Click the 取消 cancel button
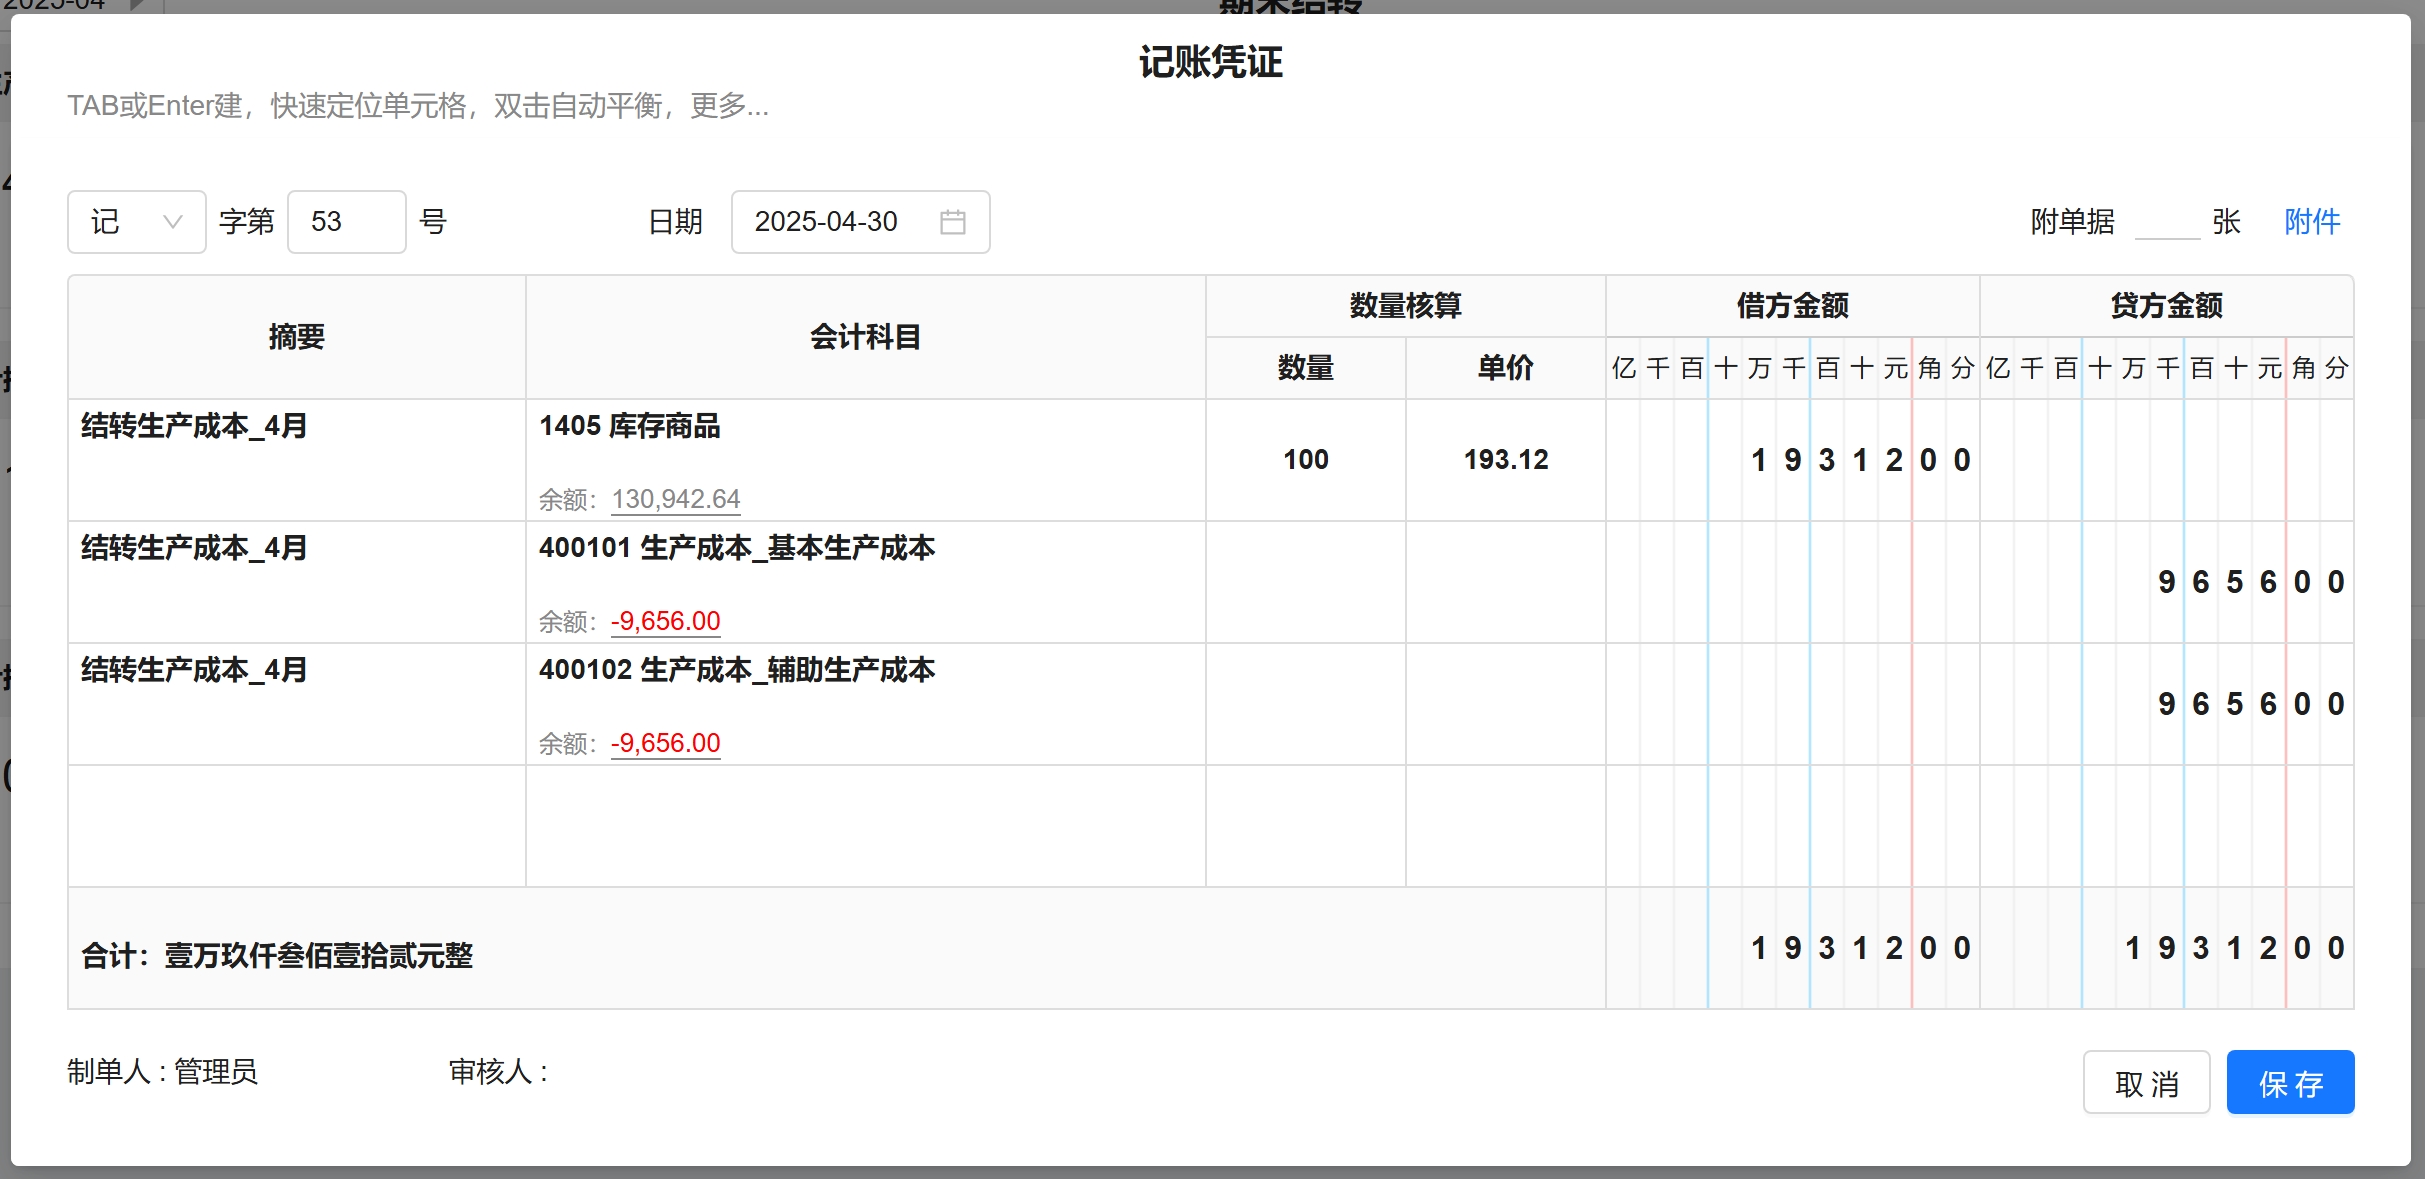The height and width of the screenshot is (1179, 2425). (x=2146, y=1082)
